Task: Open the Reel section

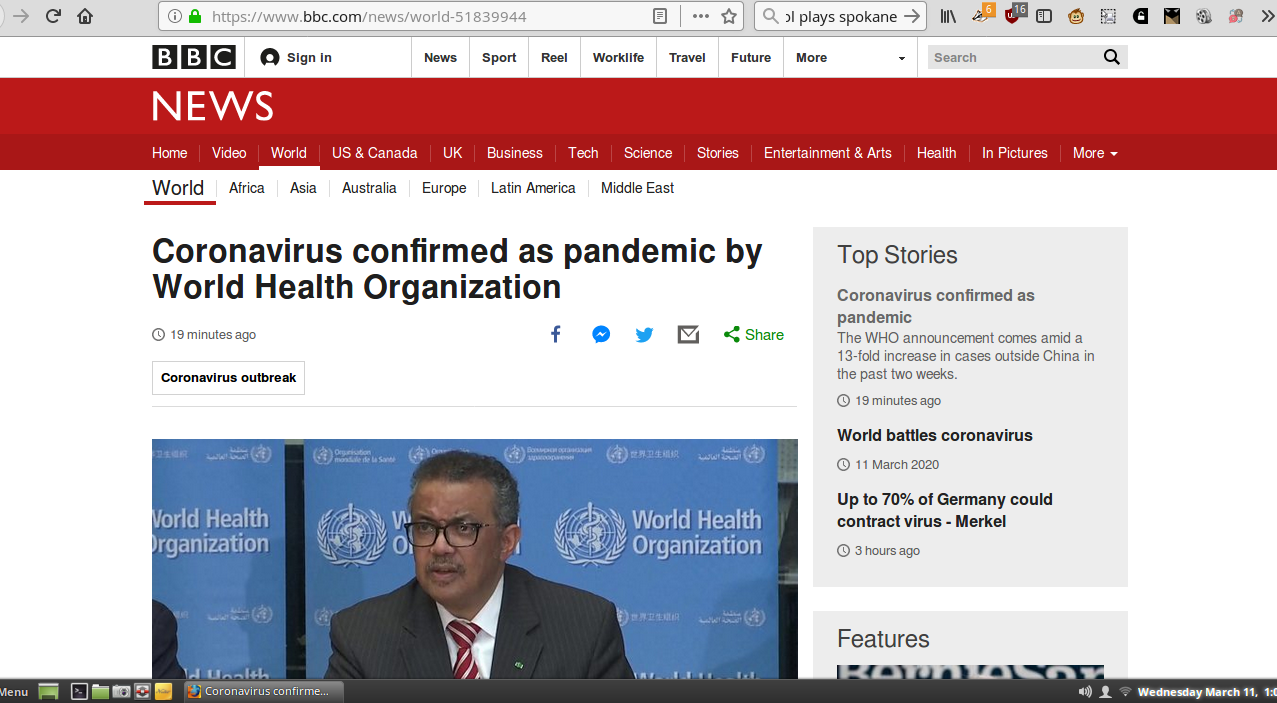Action: click(x=554, y=57)
